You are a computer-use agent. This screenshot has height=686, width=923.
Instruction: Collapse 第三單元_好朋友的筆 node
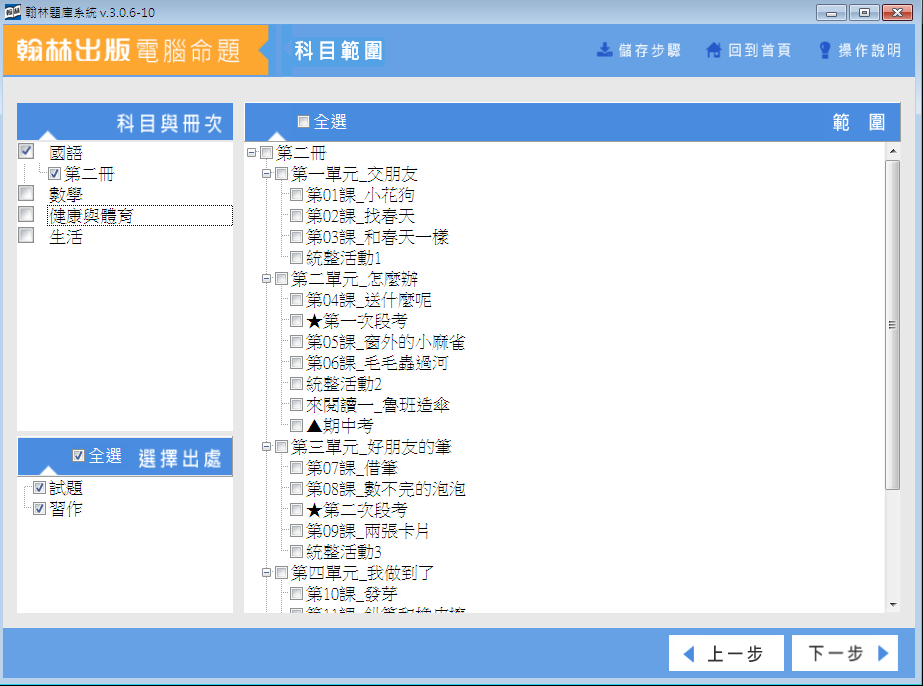coord(267,447)
